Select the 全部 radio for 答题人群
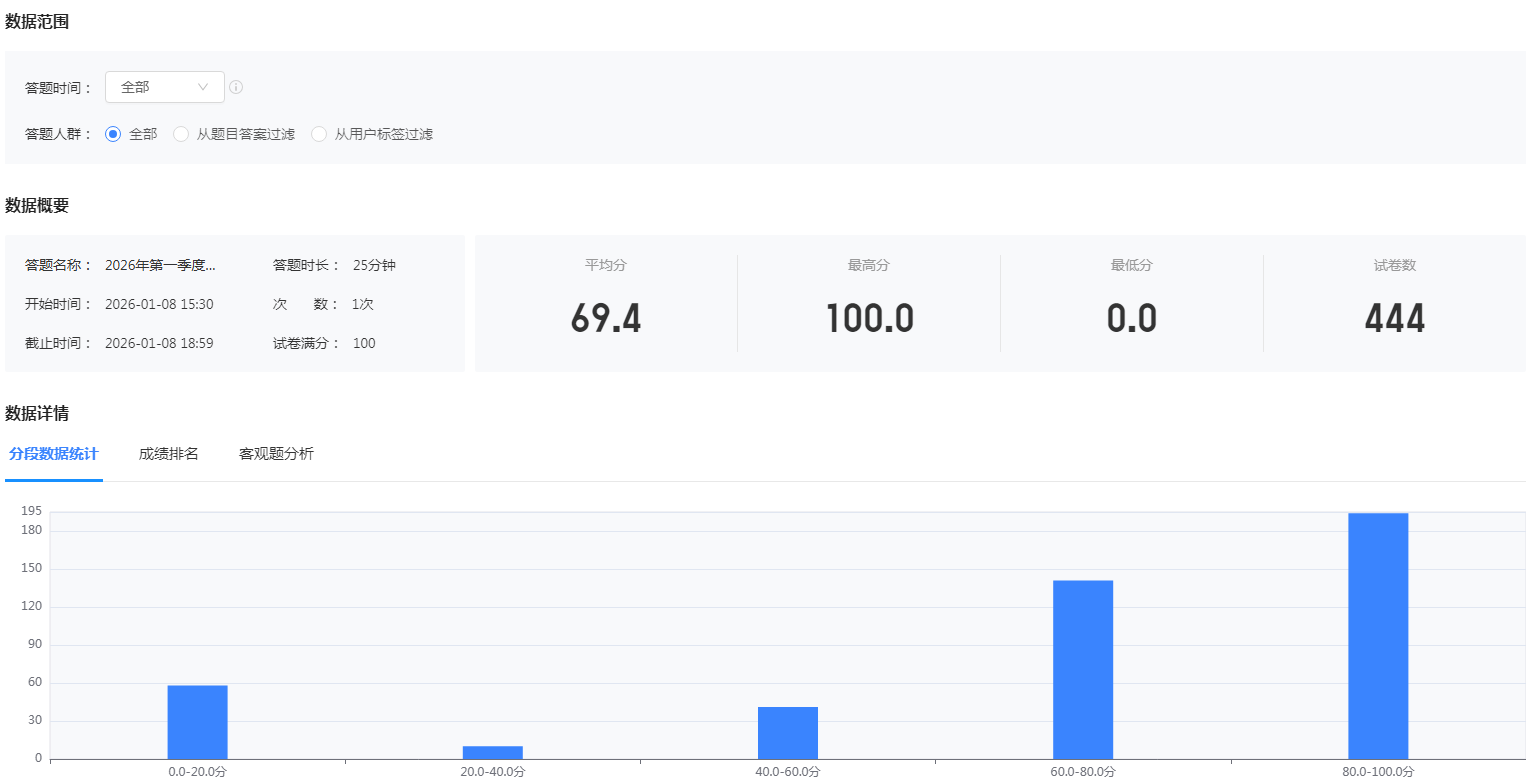1531x783 pixels. [x=113, y=134]
